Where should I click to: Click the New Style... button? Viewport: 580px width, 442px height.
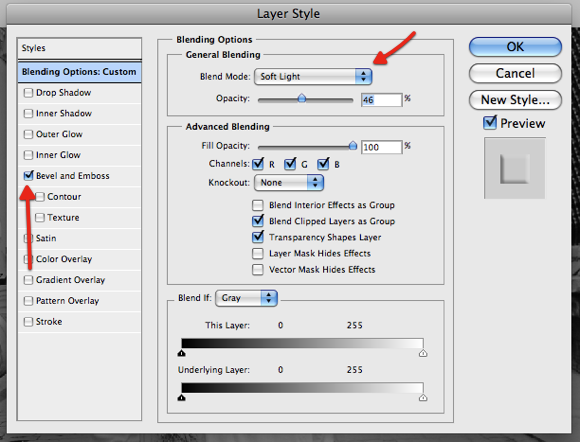(515, 100)
